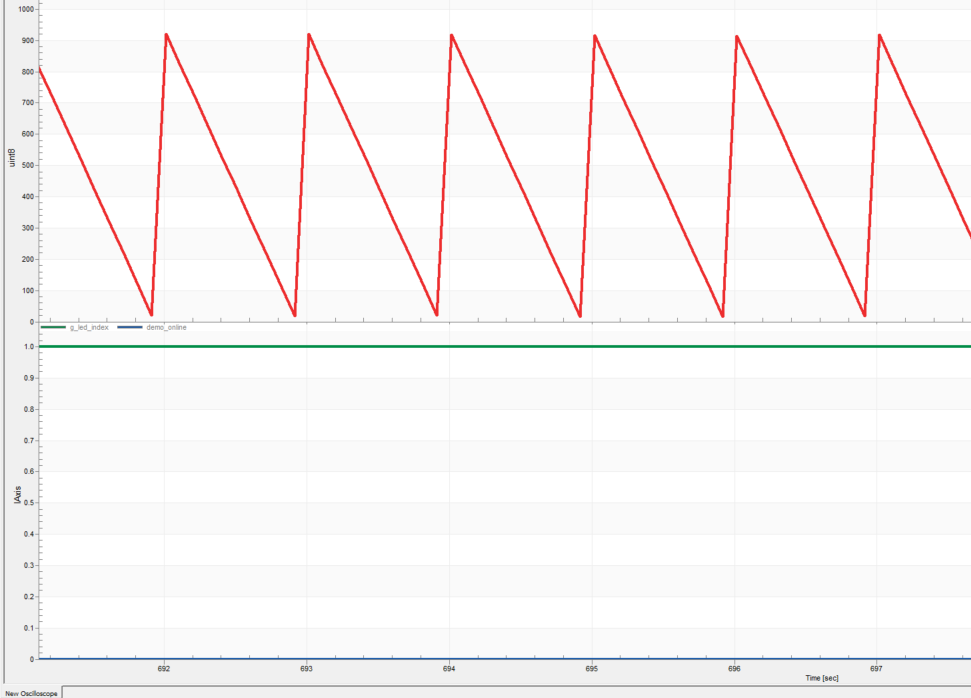Click the 696 tick on time axis

pyautogui.click(x=735, y=668)
